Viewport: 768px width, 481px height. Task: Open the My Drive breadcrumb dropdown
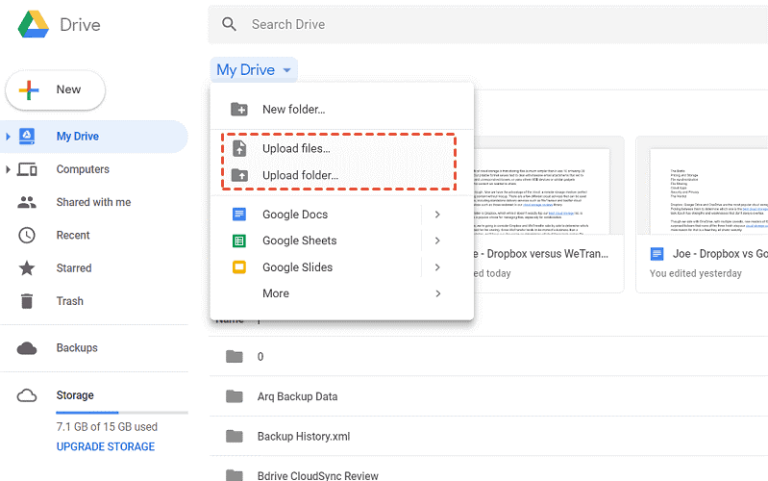point(254,70)
